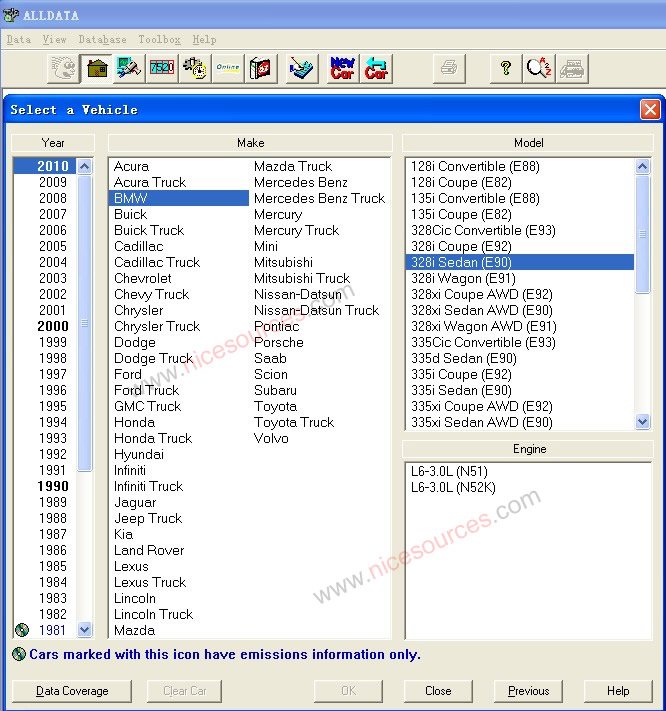Click the New Car toolbar icon
The image size is (666, 711).
342,68
